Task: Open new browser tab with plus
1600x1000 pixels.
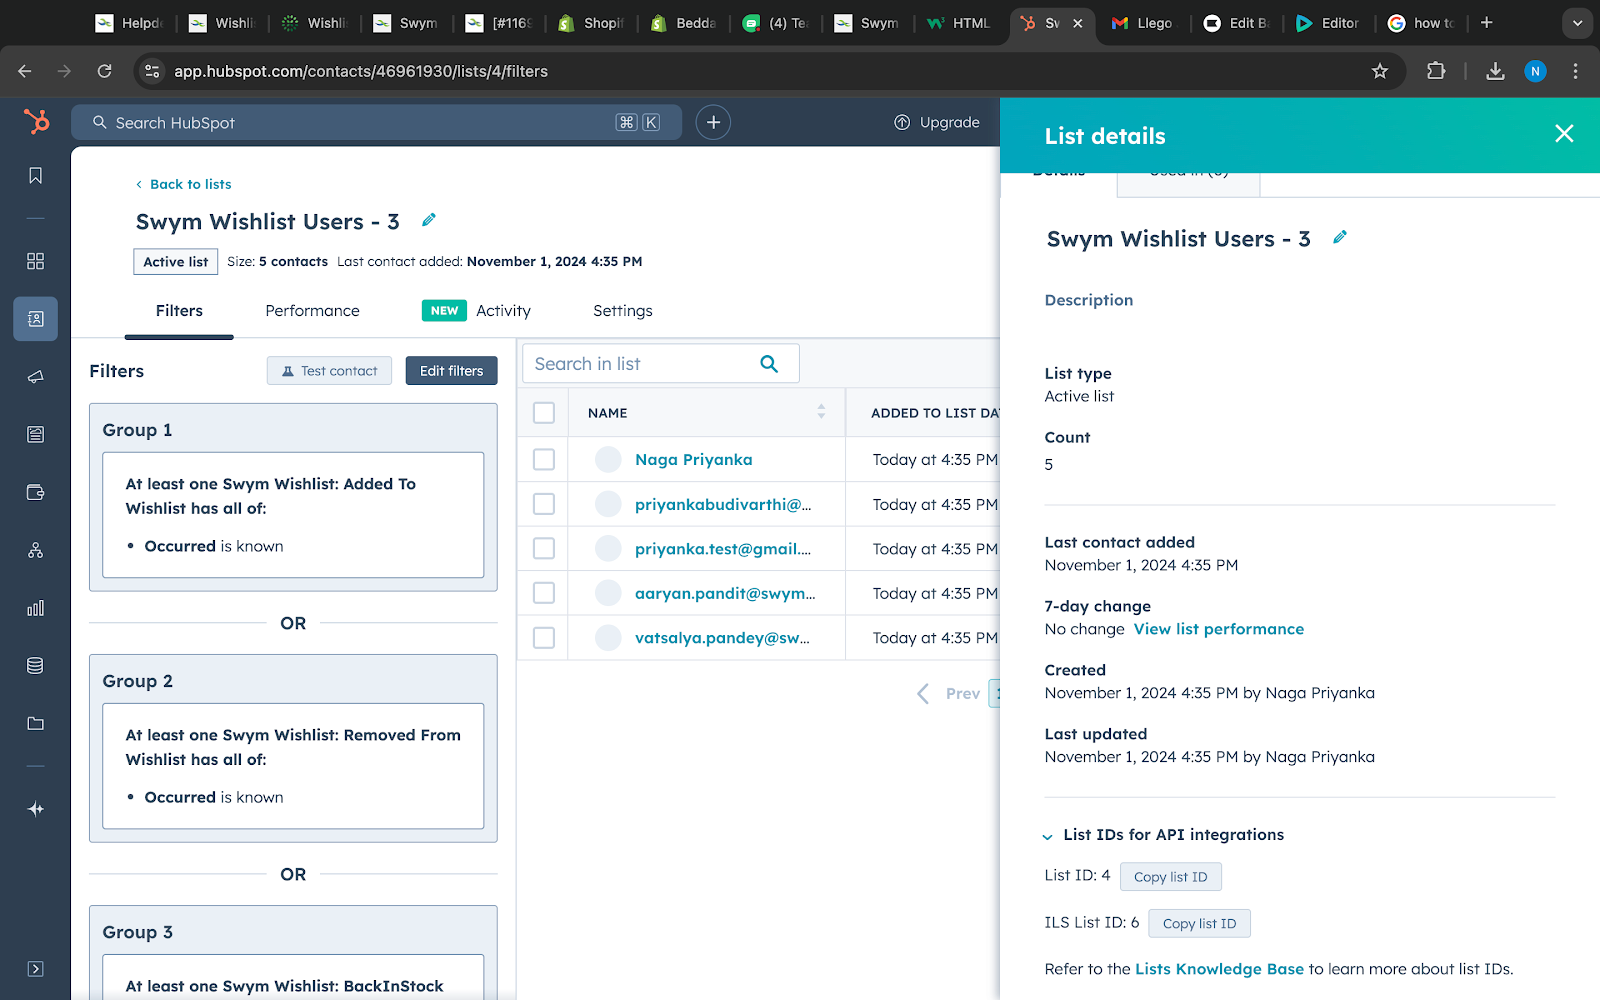Action: [1487, 22]
